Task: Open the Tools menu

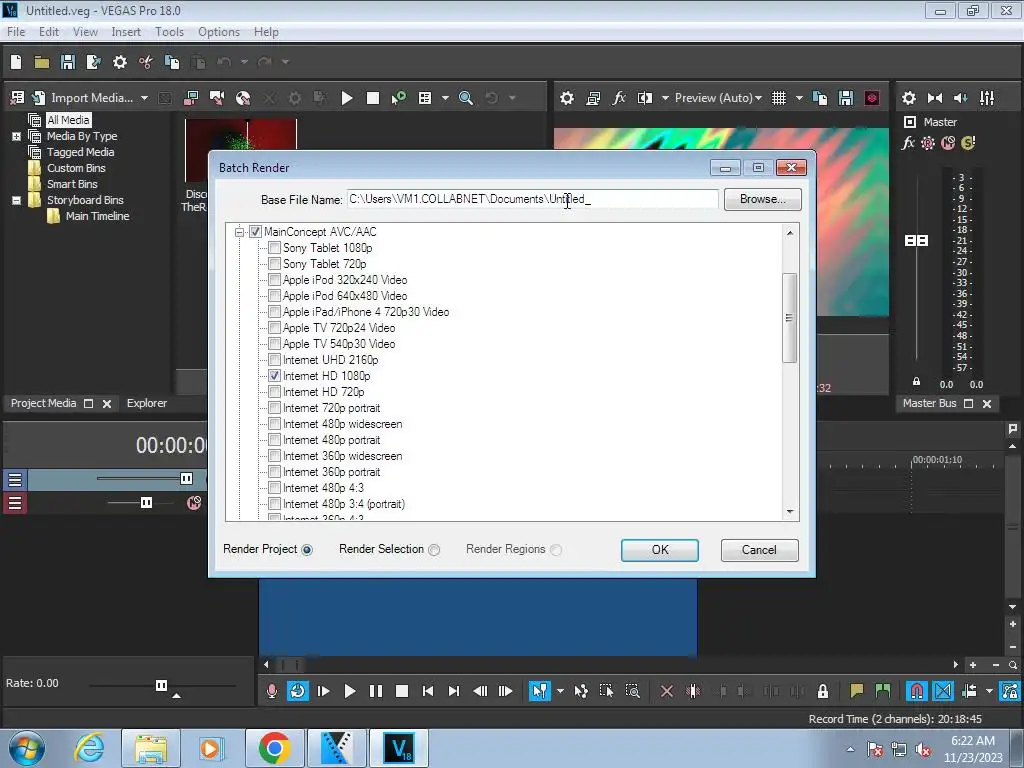Action: click(x=169, y=32)
